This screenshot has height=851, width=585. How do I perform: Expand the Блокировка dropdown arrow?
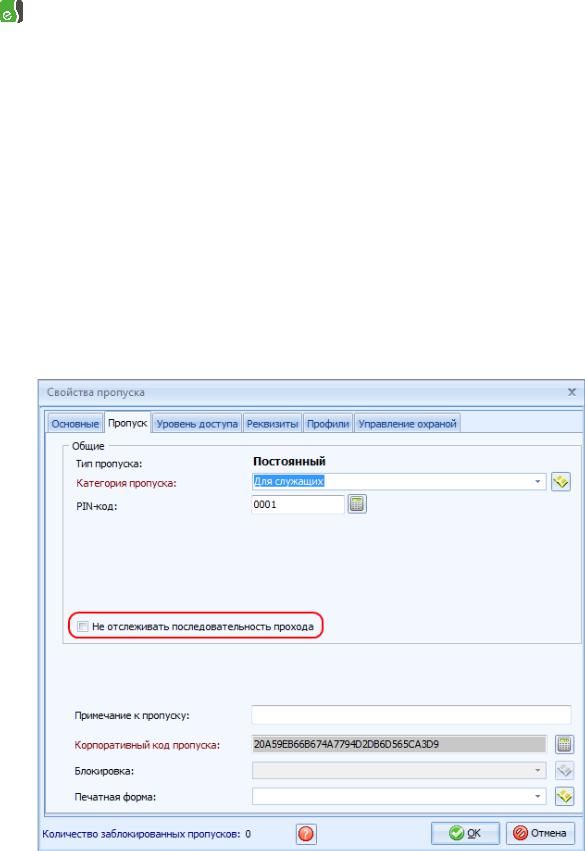[x=537, y=770]
